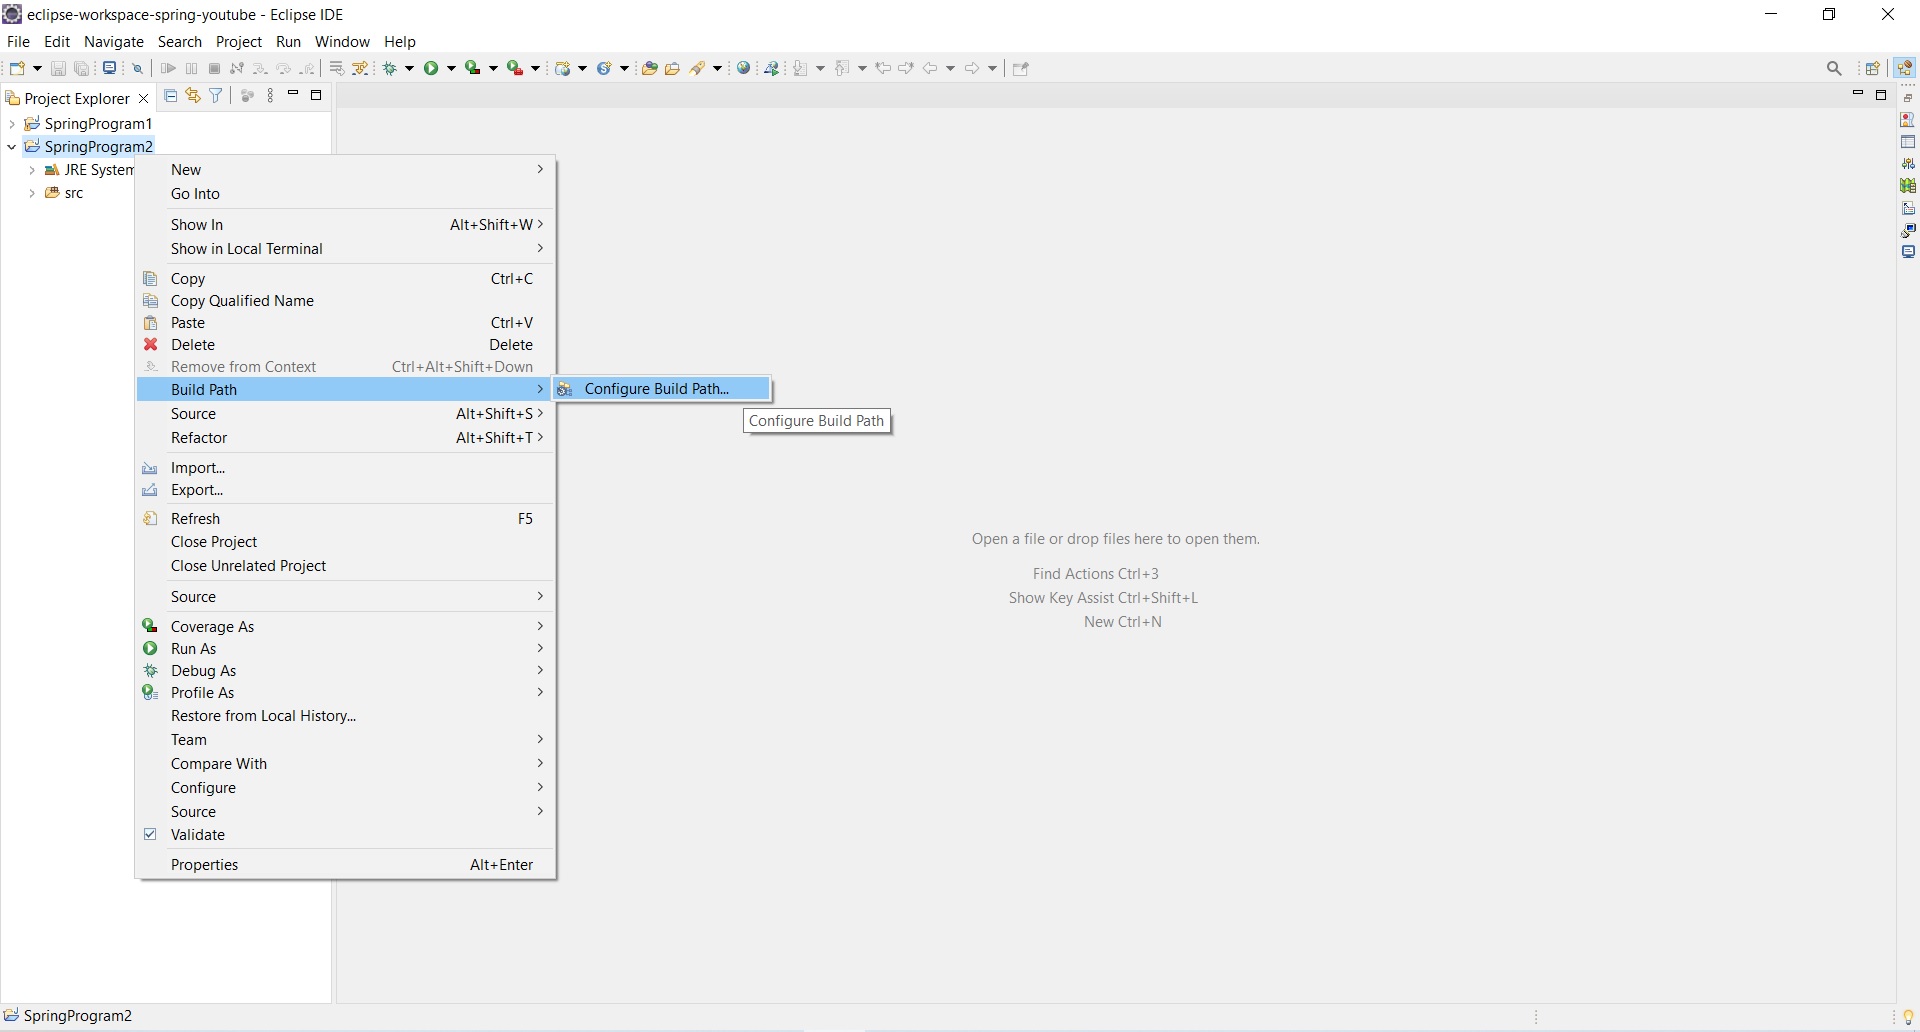
Task: Click the Open Type toolbar icon
Action: 649,69
